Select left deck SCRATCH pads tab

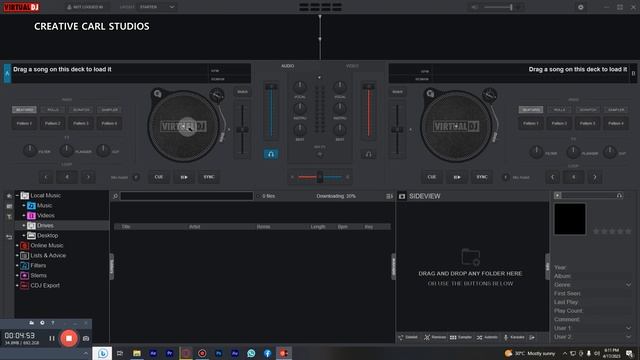pyautogui.click(x=81, y=110)
